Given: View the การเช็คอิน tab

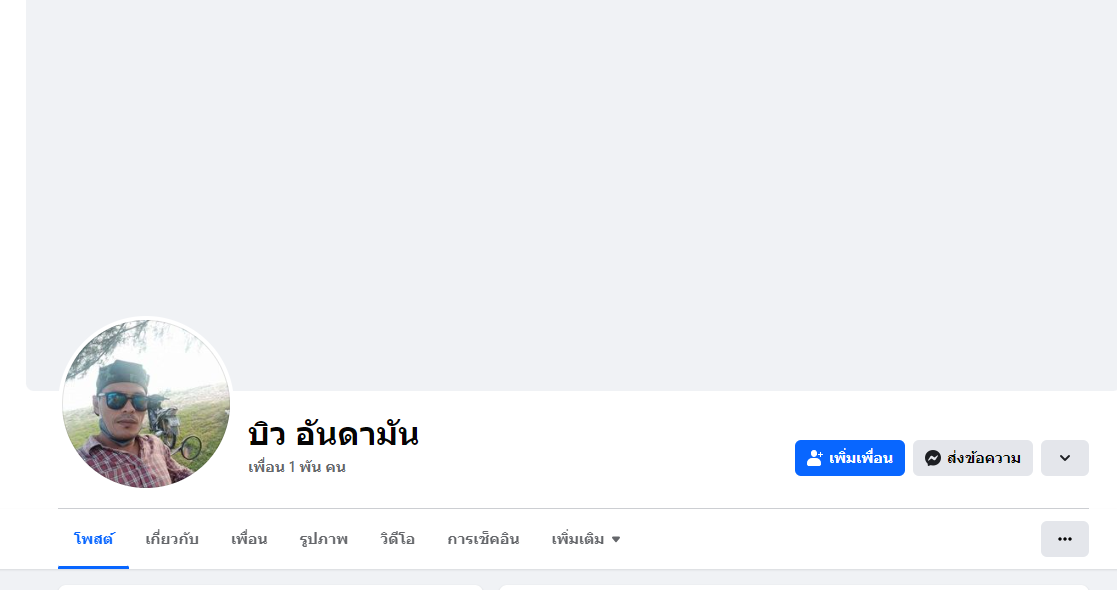Looking at the screenshot, I should pos(483,539).
